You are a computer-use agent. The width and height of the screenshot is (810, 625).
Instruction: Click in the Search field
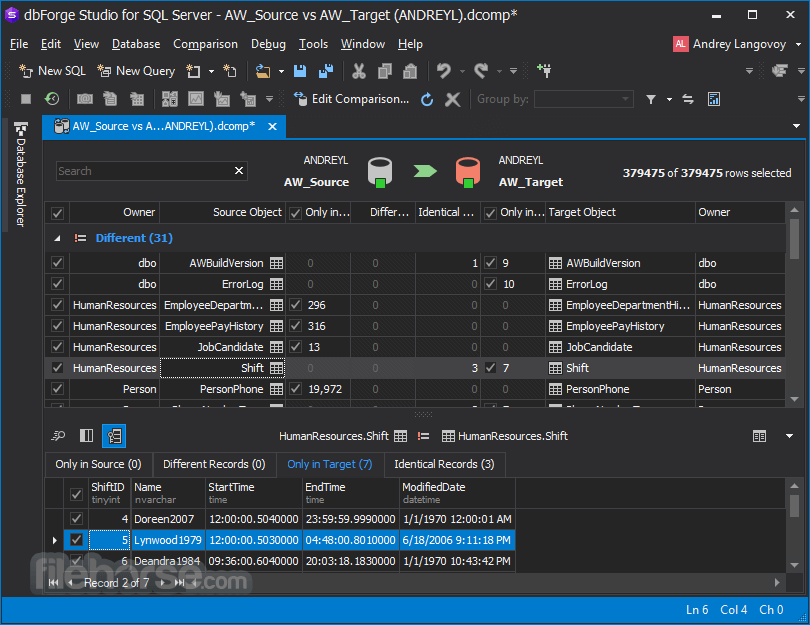[144, 171]
